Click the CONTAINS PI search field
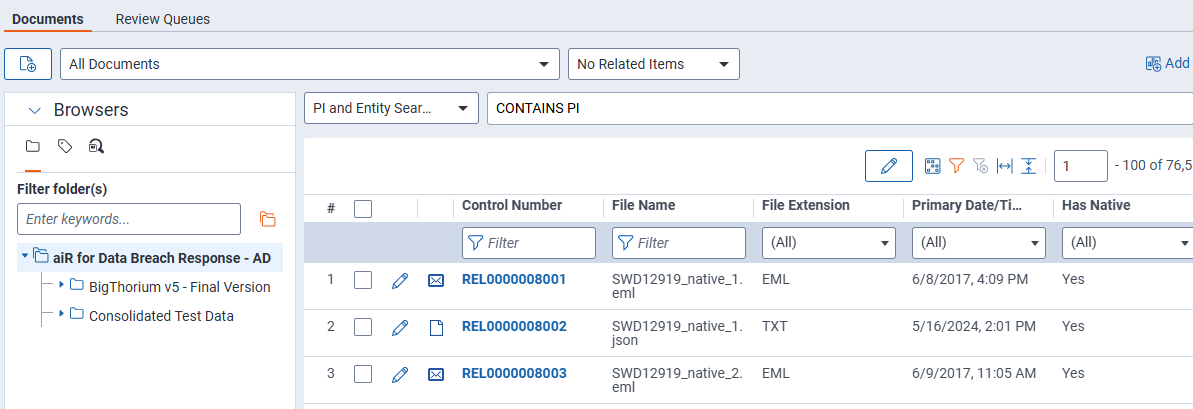 tap(840, 109)
